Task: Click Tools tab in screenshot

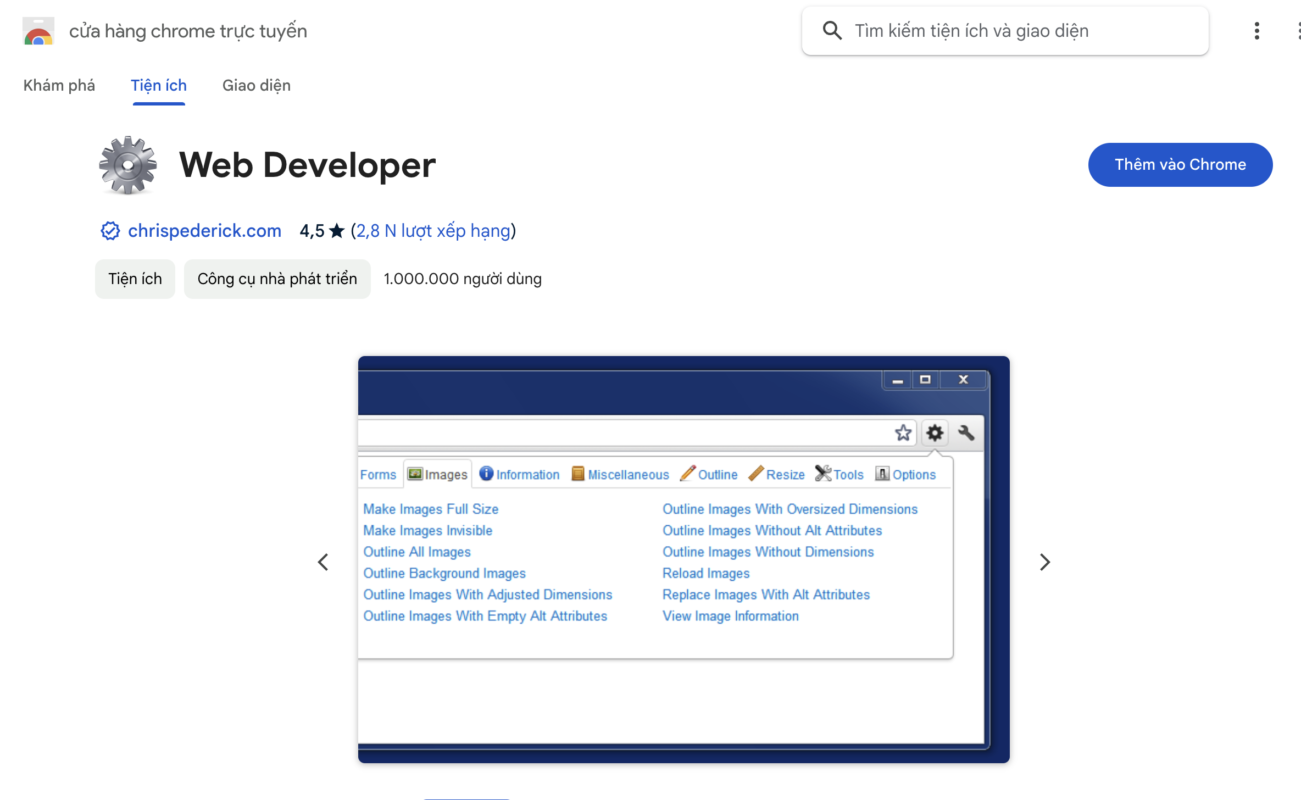Action: pyautogui.click(x=839, y=474)
